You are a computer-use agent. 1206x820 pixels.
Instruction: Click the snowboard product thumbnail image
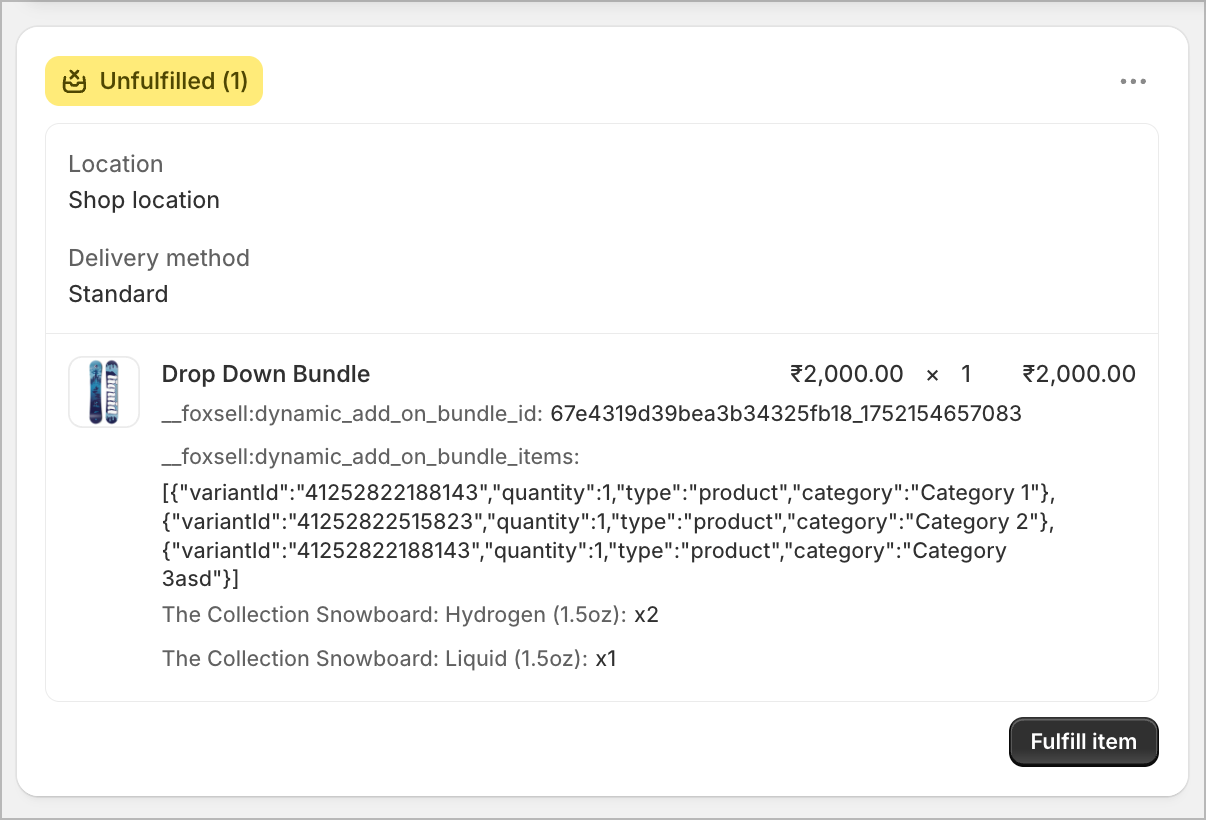tap(103, 392)
